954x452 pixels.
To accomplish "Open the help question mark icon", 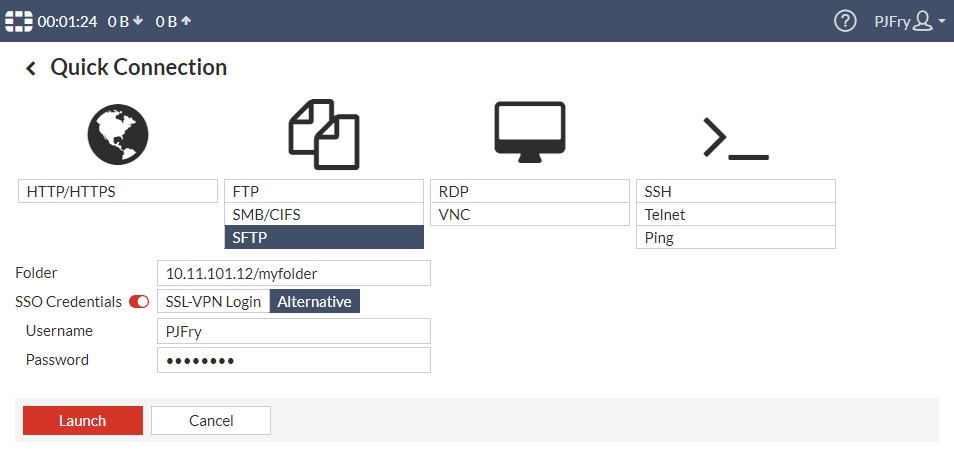I will (x=845, y=21).
